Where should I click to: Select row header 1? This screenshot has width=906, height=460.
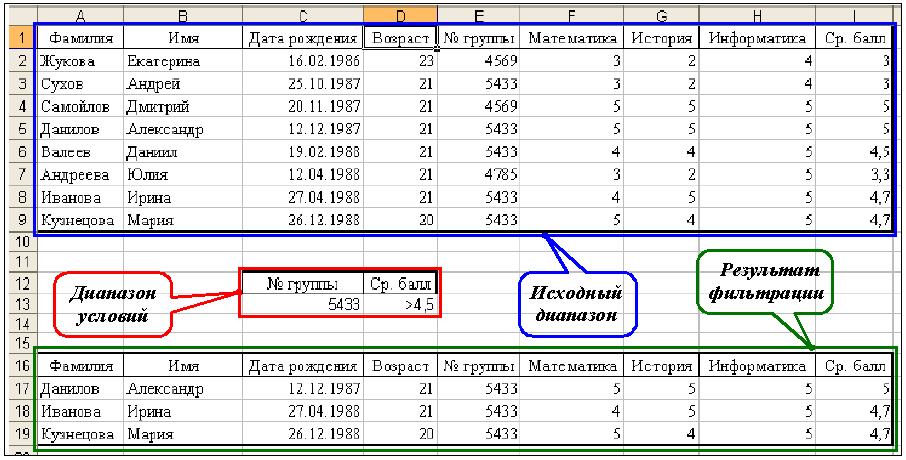(x=23, y=38)
